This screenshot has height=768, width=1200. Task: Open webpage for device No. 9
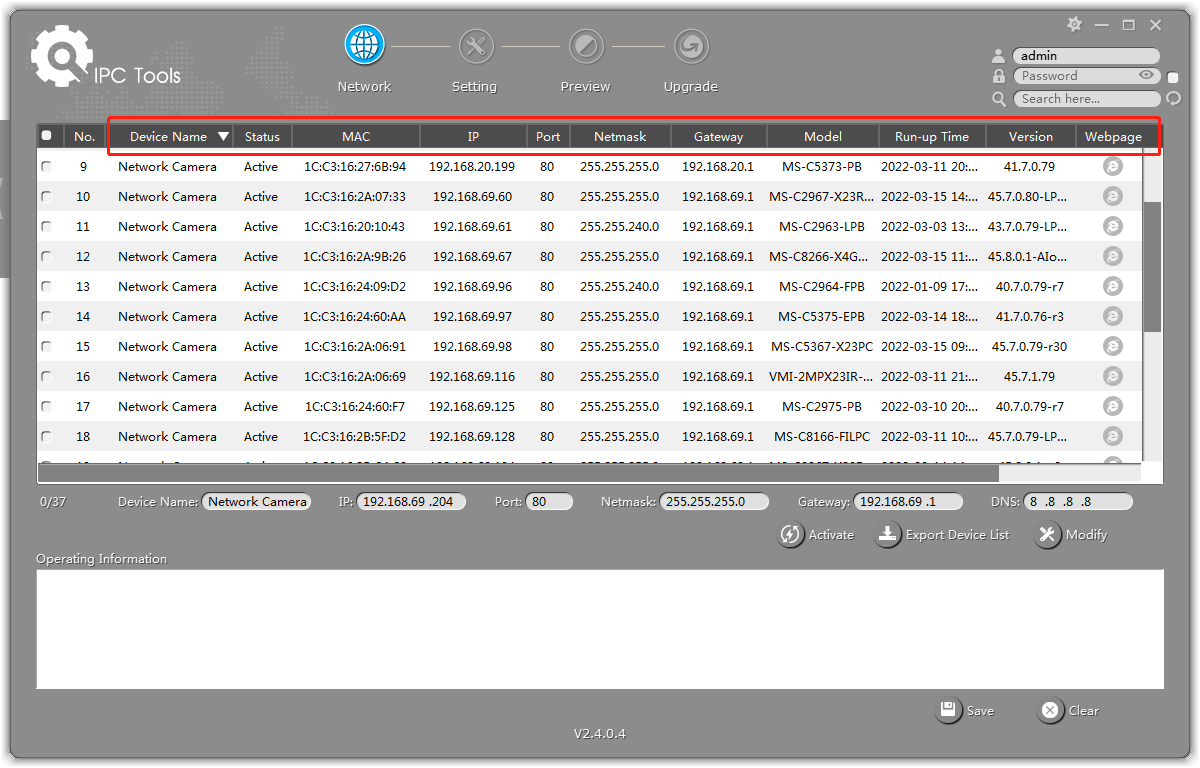point(1112,167)
